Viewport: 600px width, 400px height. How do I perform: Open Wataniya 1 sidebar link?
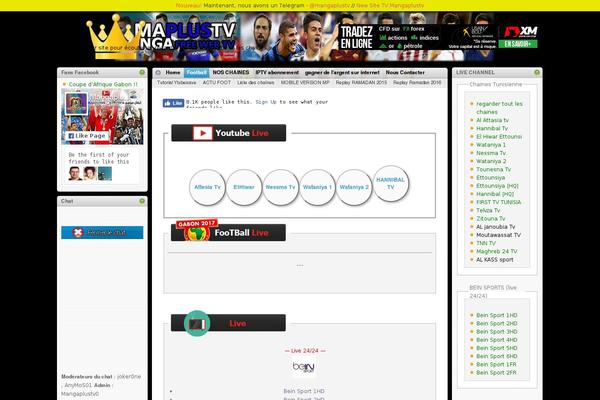491,145
